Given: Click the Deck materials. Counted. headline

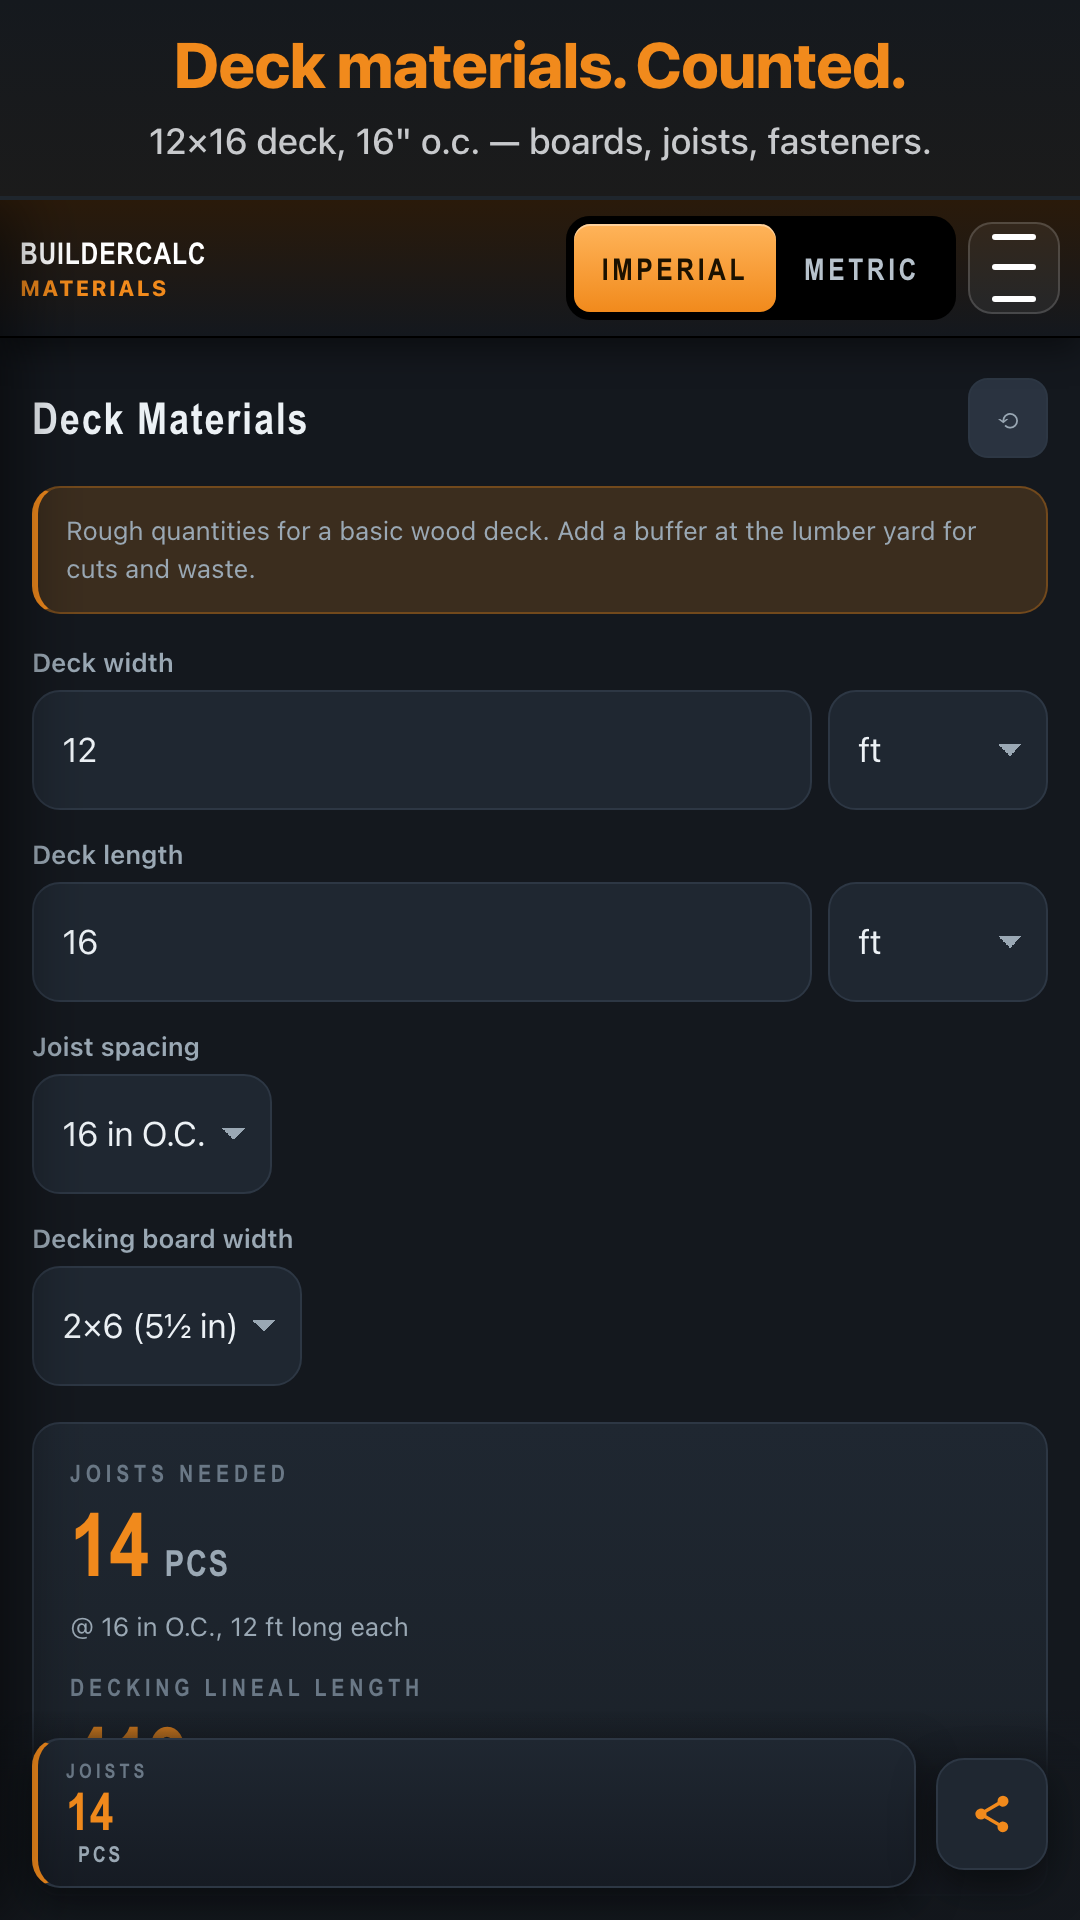Looking at the screenshot, I should coord(540,66).
